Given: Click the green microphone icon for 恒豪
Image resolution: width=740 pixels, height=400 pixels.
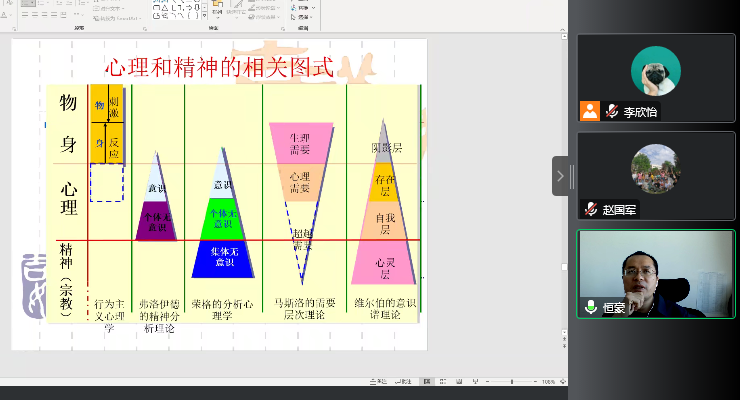Looking at the screenshot, I should (x=591, y=307).
